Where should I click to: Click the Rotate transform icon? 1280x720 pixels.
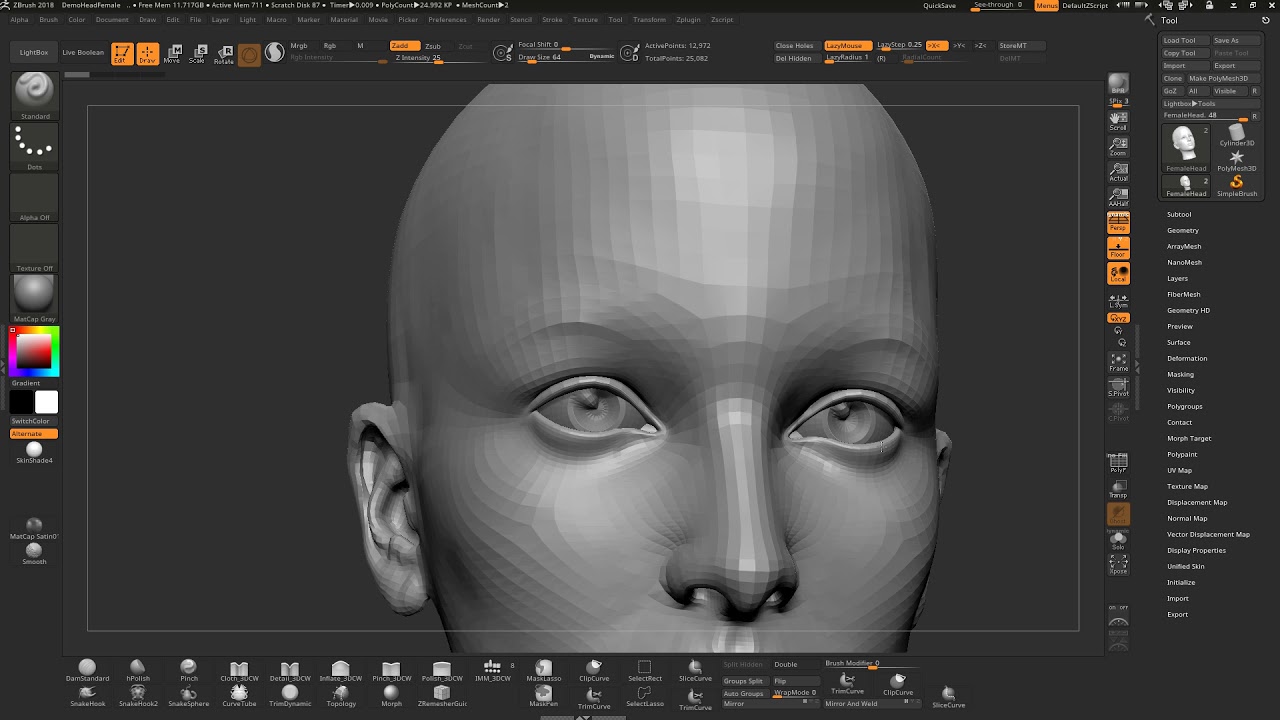tap(224, 53)
